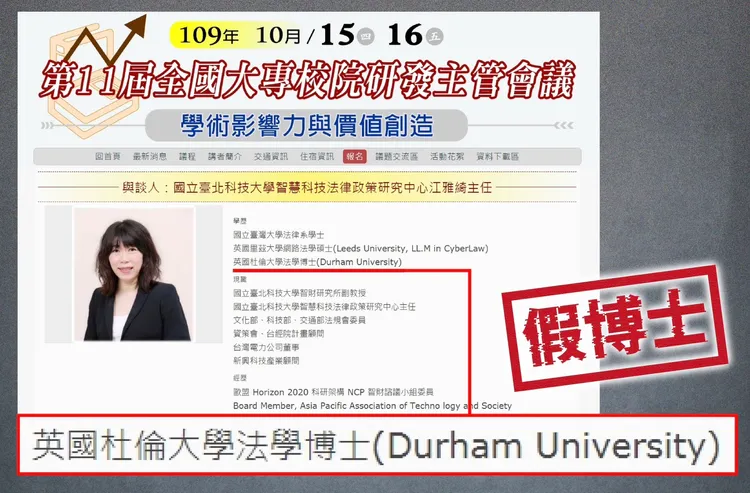
Task: Open the 議程 agenda menu item
Action: (x=187, y=157)
